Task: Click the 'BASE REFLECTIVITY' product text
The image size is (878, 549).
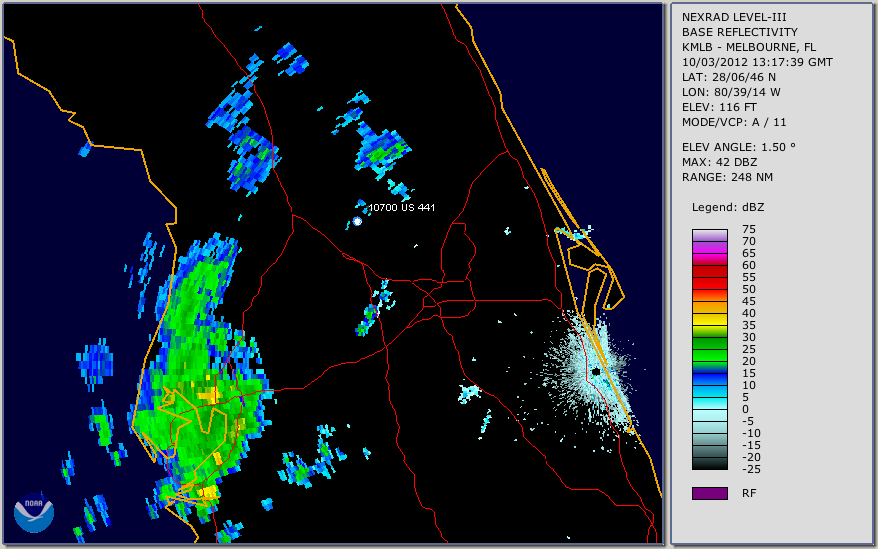Action: [x=740, y=32]
